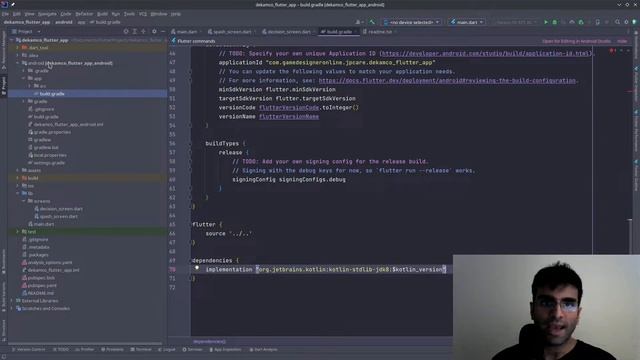Click the red error indicator above the editor
Viewport: 640px width, 360px height.
(612, 51)
